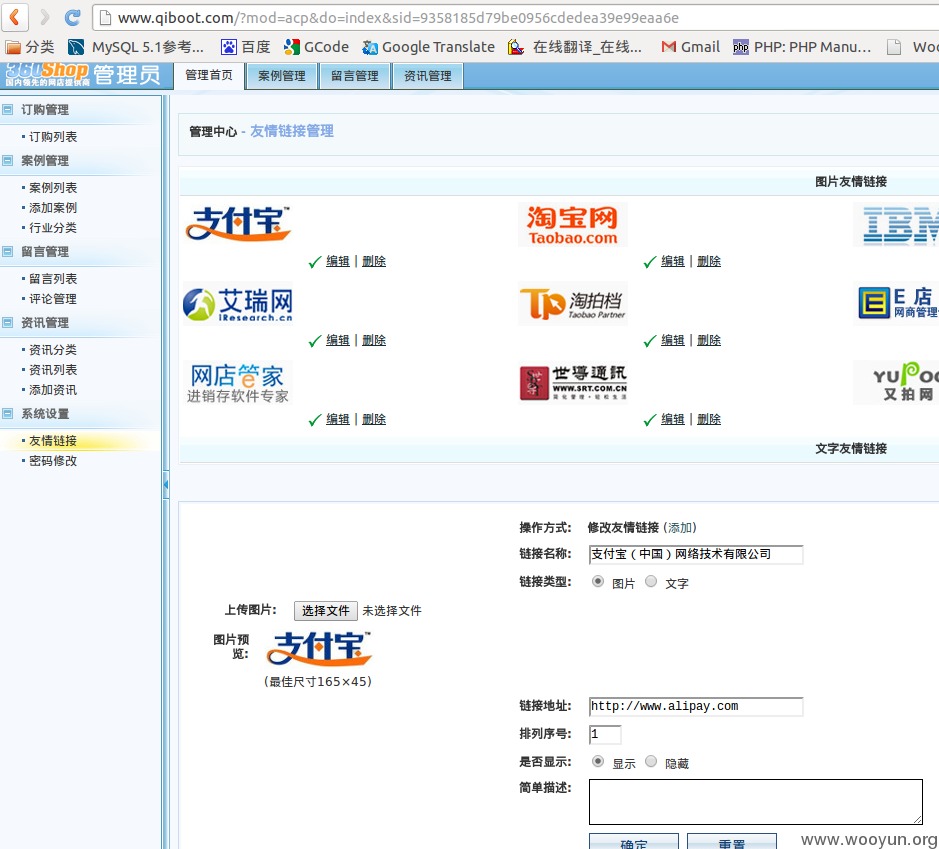Open the 在线翻译 bookmark
This screenshot has width=939, height=849.
(x=575, y=47)
